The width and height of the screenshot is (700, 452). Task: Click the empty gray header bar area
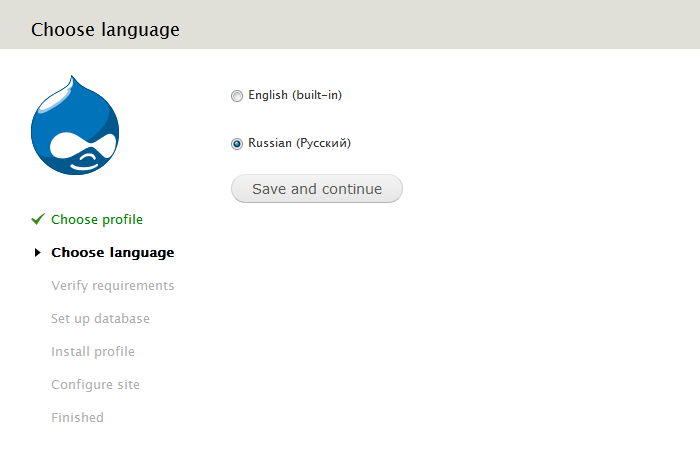(x=450, y=25)
